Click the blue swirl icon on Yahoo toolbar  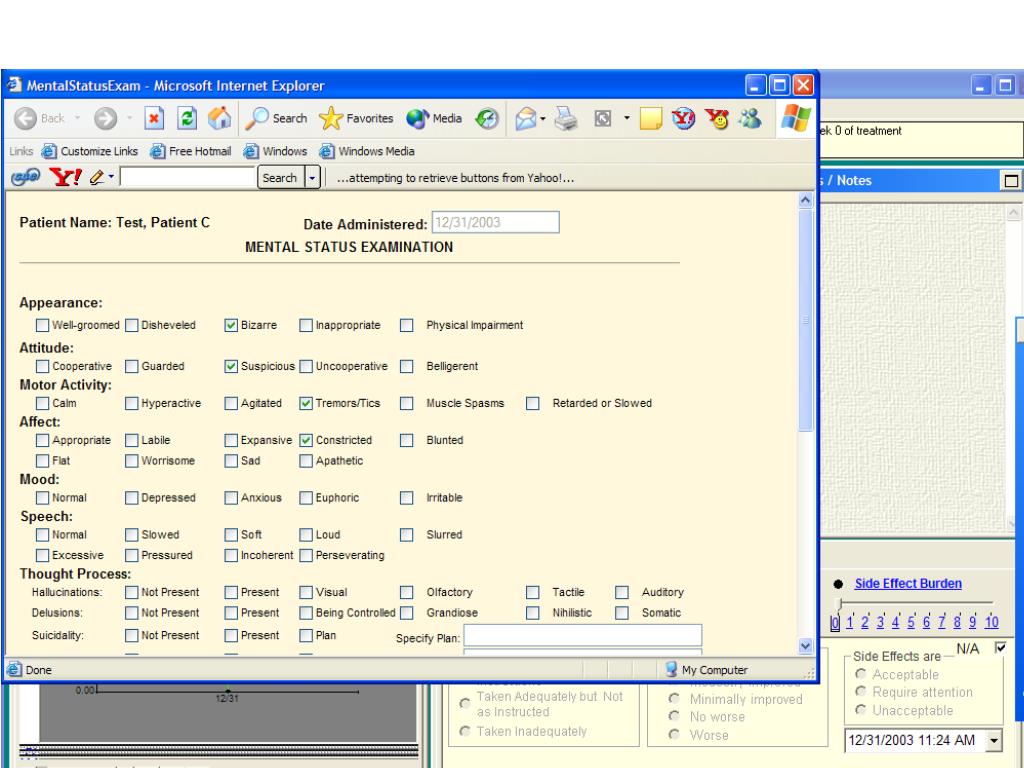[x=25, y=177]
